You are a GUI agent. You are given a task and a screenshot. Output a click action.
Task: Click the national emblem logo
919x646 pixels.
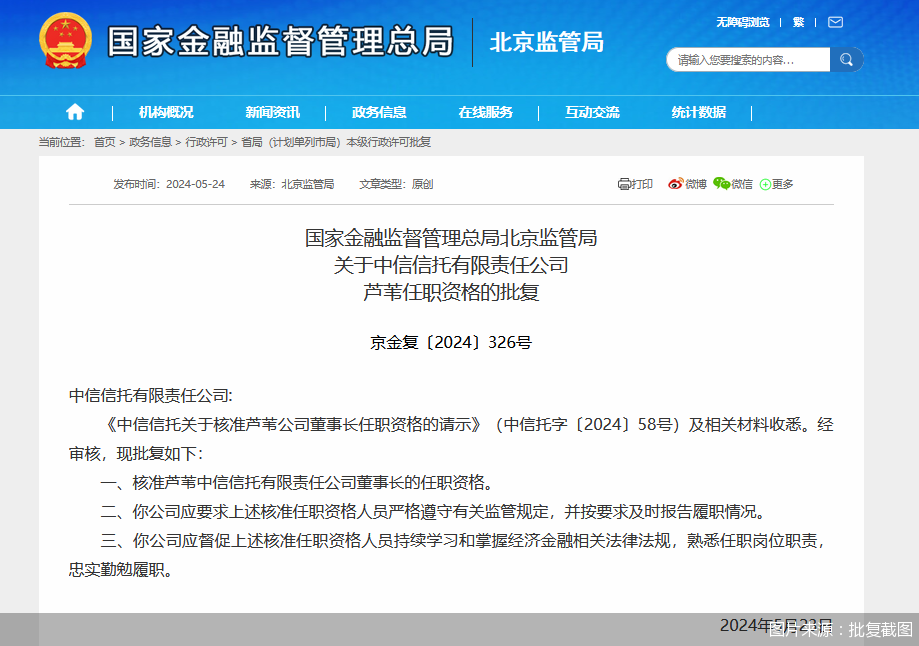point(65,40)
